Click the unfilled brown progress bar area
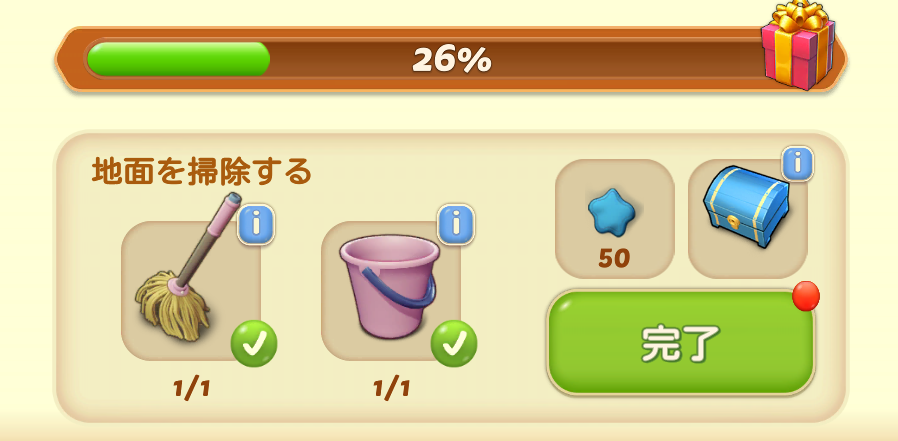The width and height of the screenshot is (898, 441). pyautogui.click(x=515, y=59)
